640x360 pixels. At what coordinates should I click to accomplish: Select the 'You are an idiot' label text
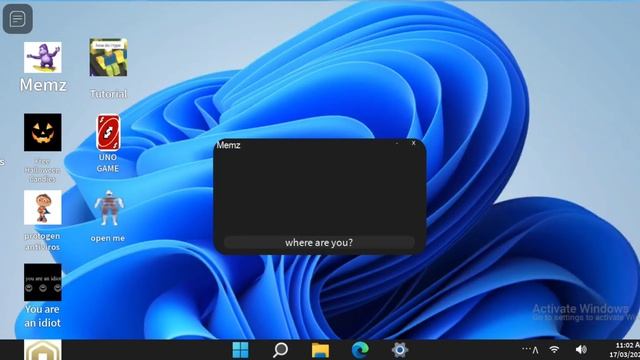(42, 316)
